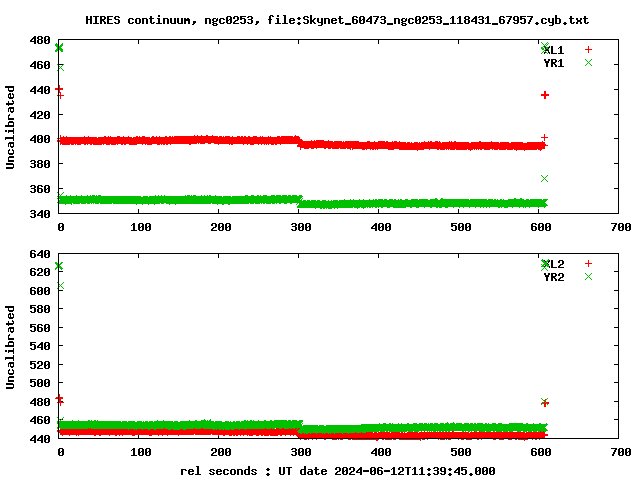Screen dimensions: 640x480
Task: Select the XL2 legend label
Action: (554, 264)
